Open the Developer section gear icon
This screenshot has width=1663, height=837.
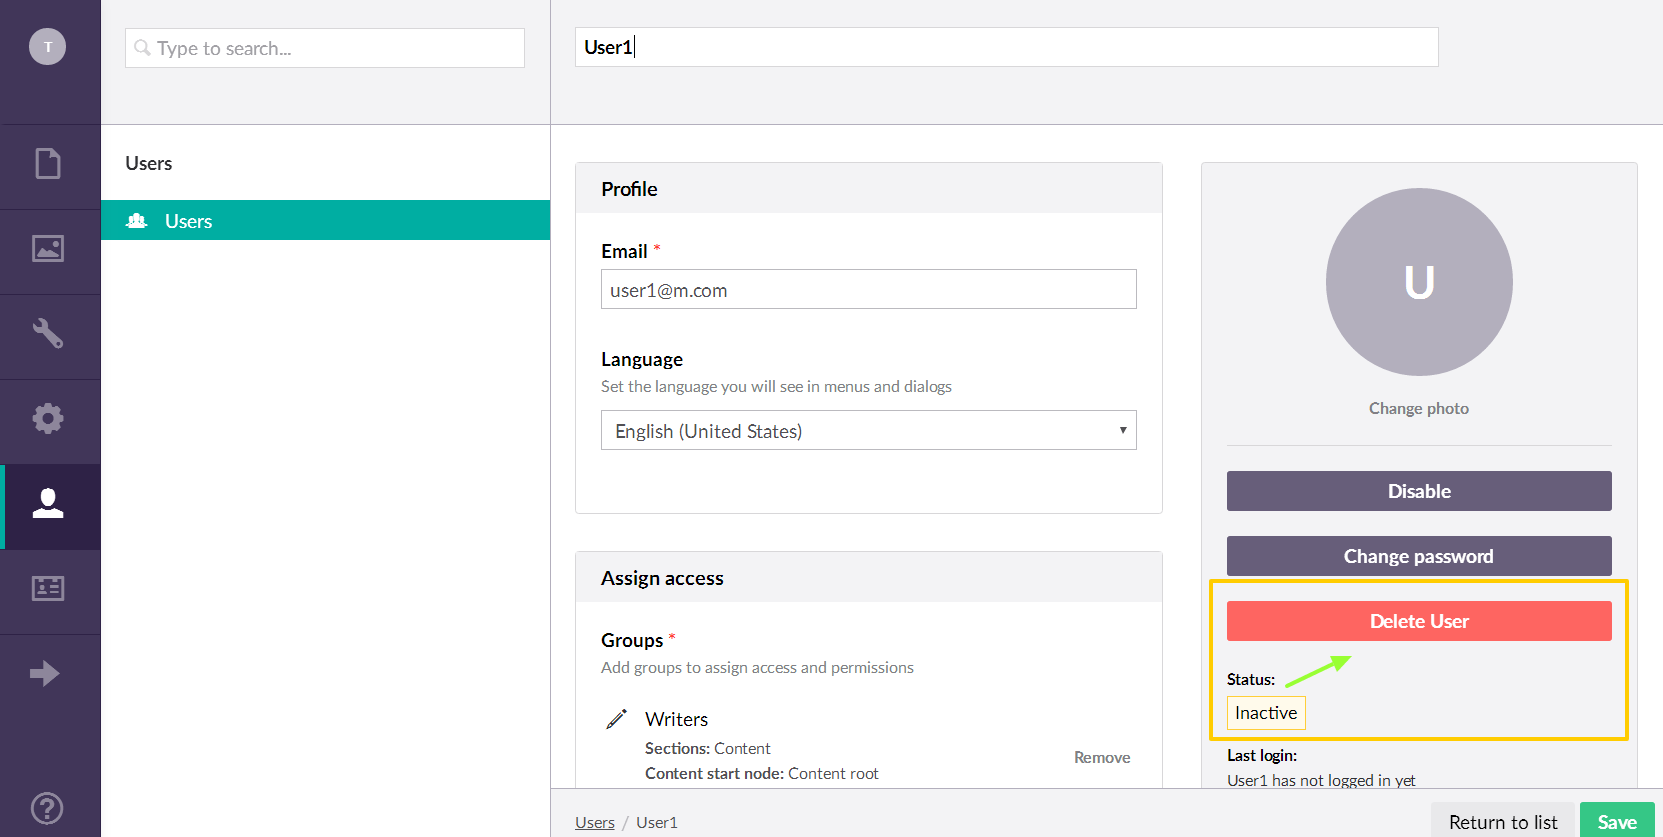[48, 418]
